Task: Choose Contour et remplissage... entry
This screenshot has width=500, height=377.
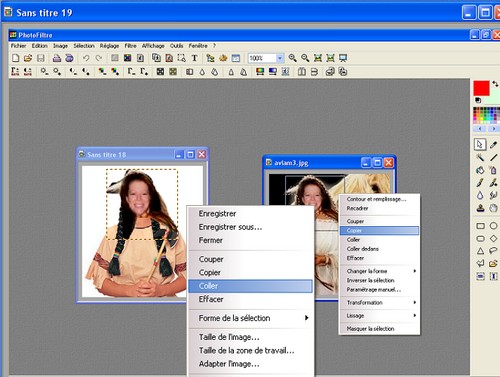Action: pos(379,199)
